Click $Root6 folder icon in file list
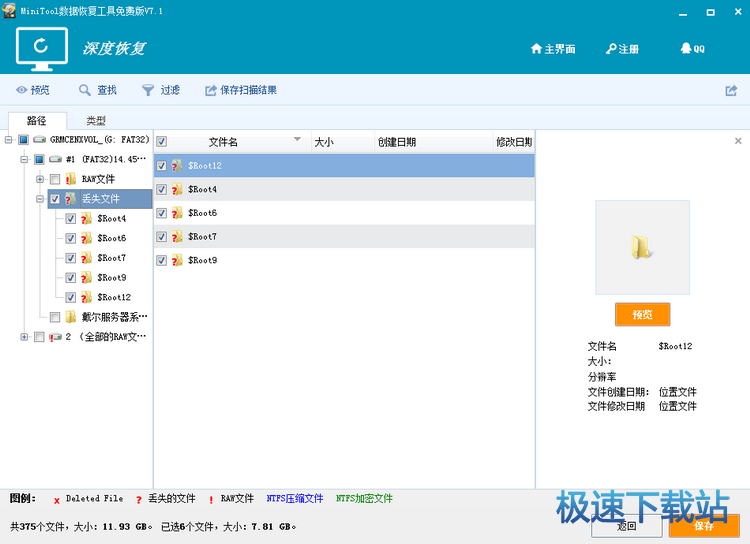 click(x=177, y=213)
